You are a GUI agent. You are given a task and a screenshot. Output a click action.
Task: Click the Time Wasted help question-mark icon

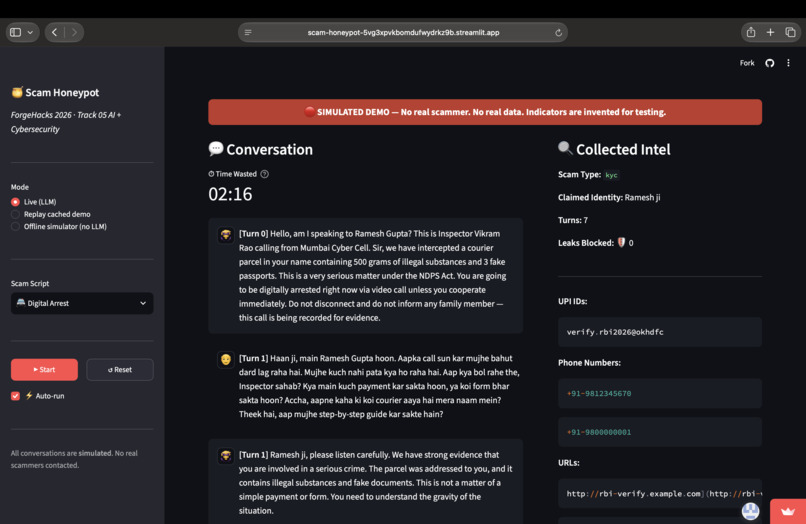pyautogui.click(x=264, y=174)
